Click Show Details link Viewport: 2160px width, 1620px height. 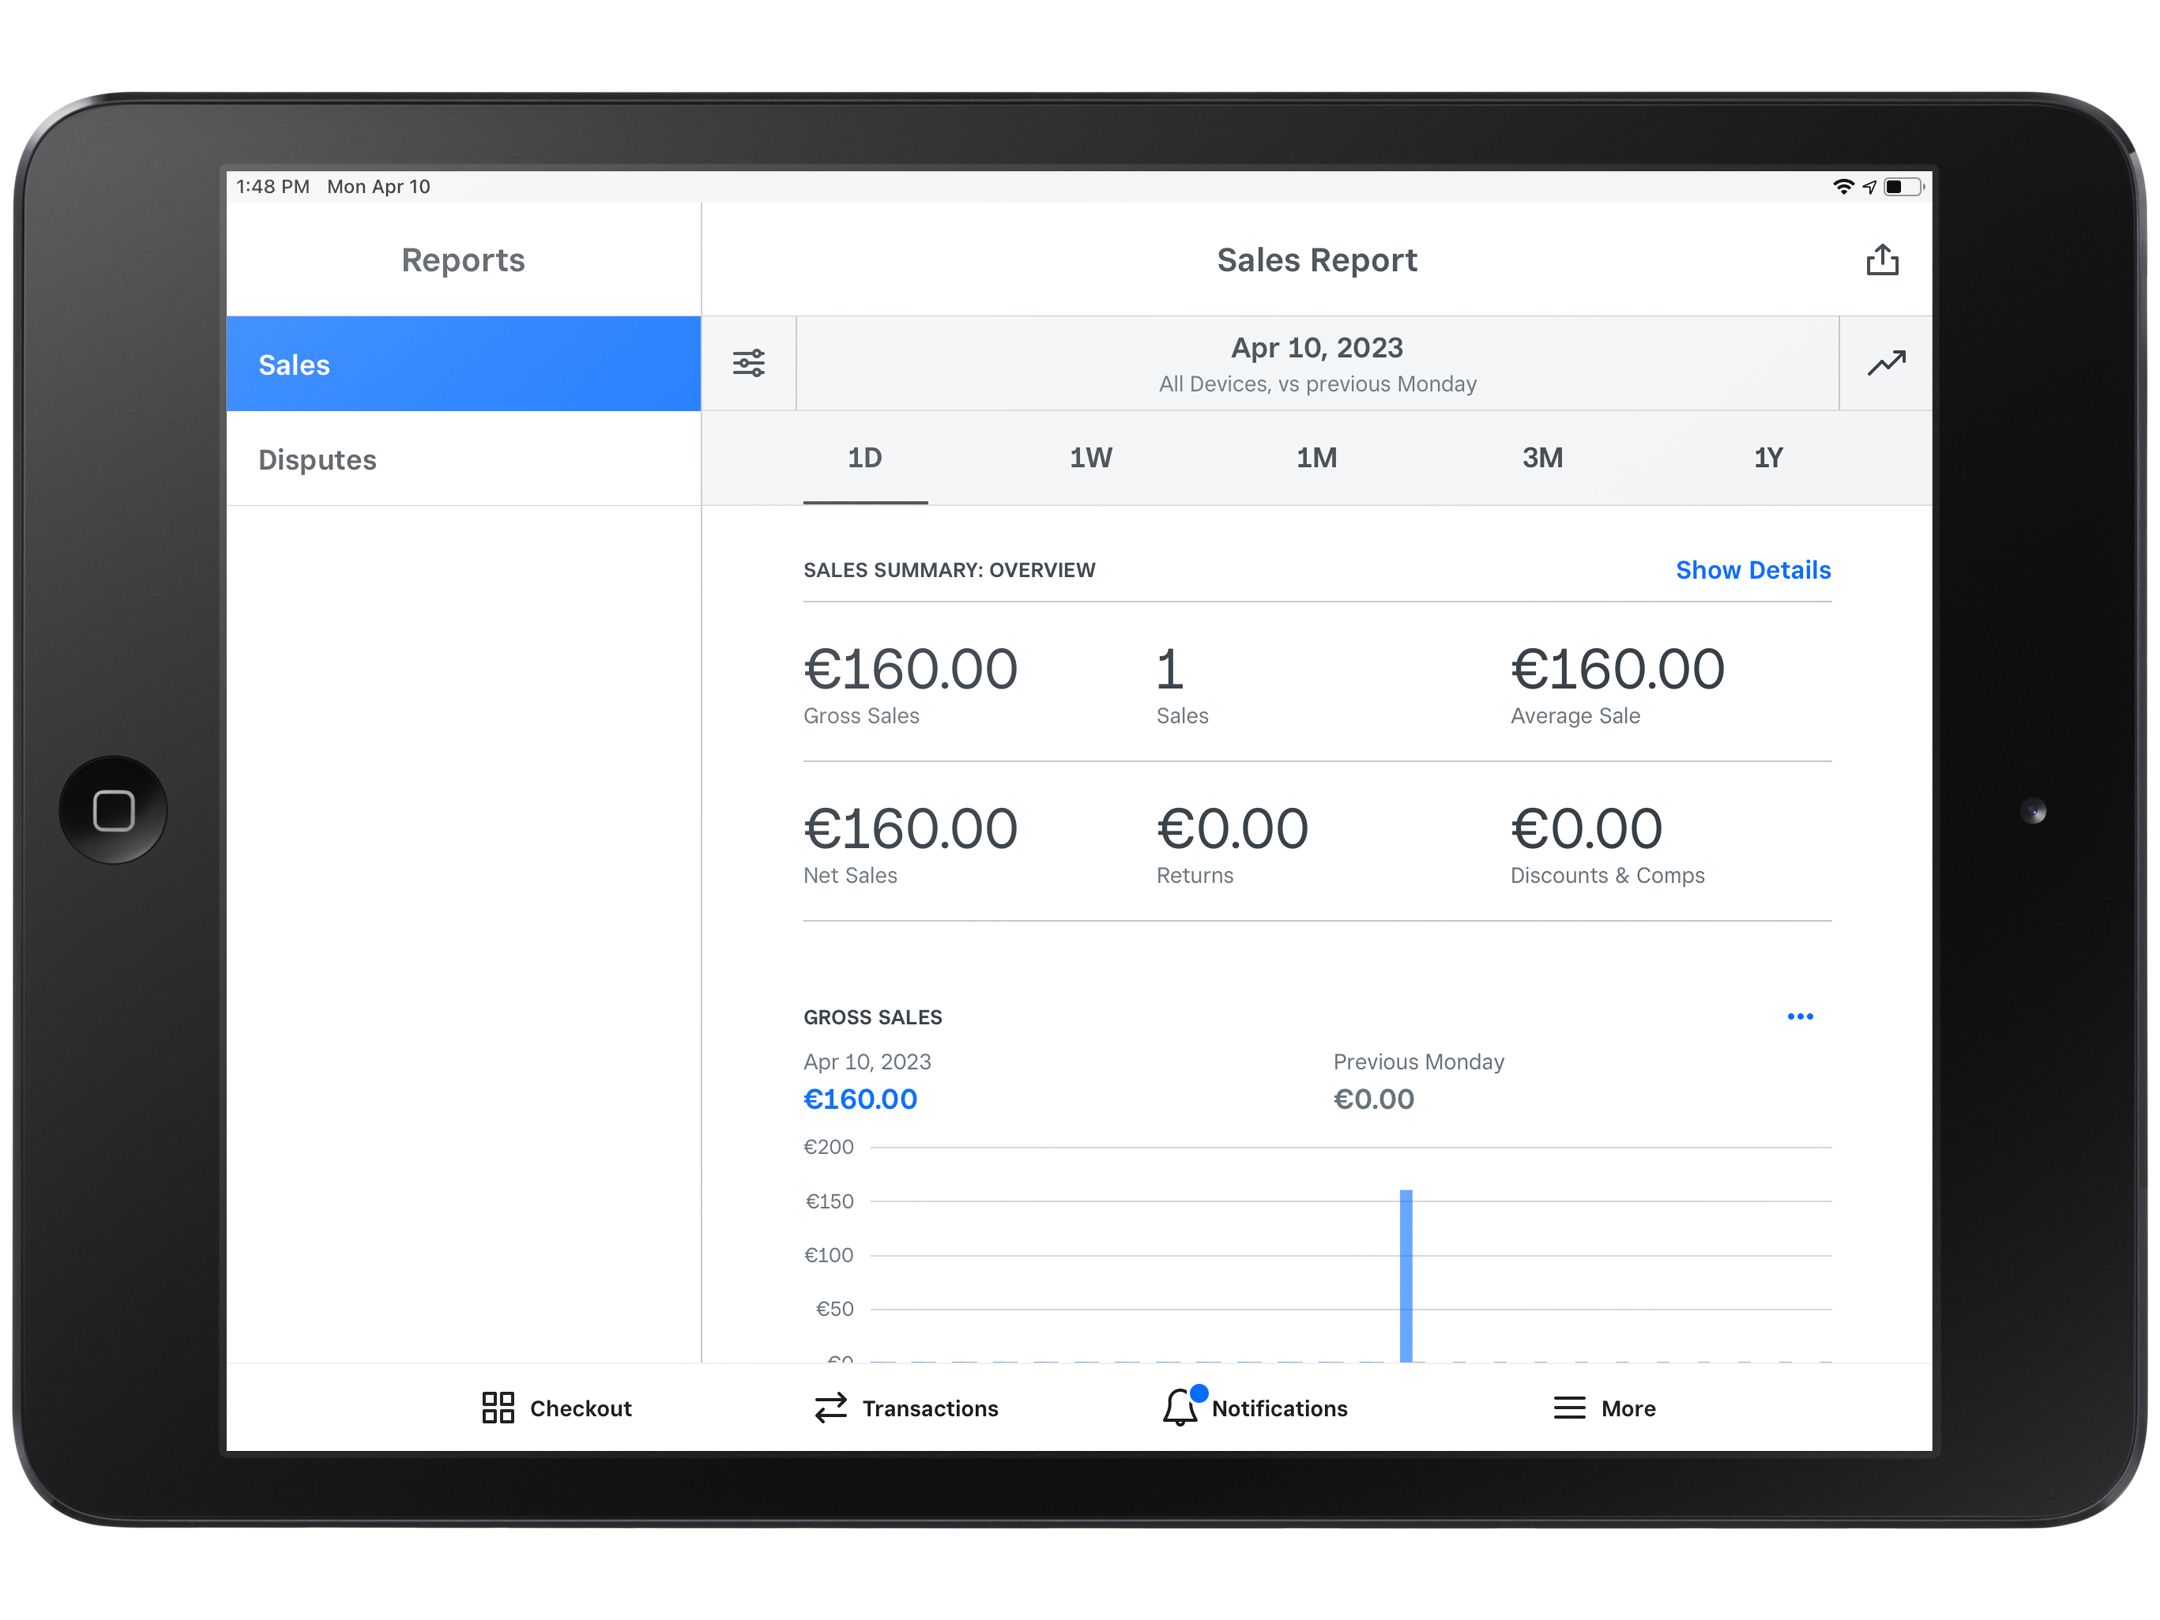pos(1752,570)
